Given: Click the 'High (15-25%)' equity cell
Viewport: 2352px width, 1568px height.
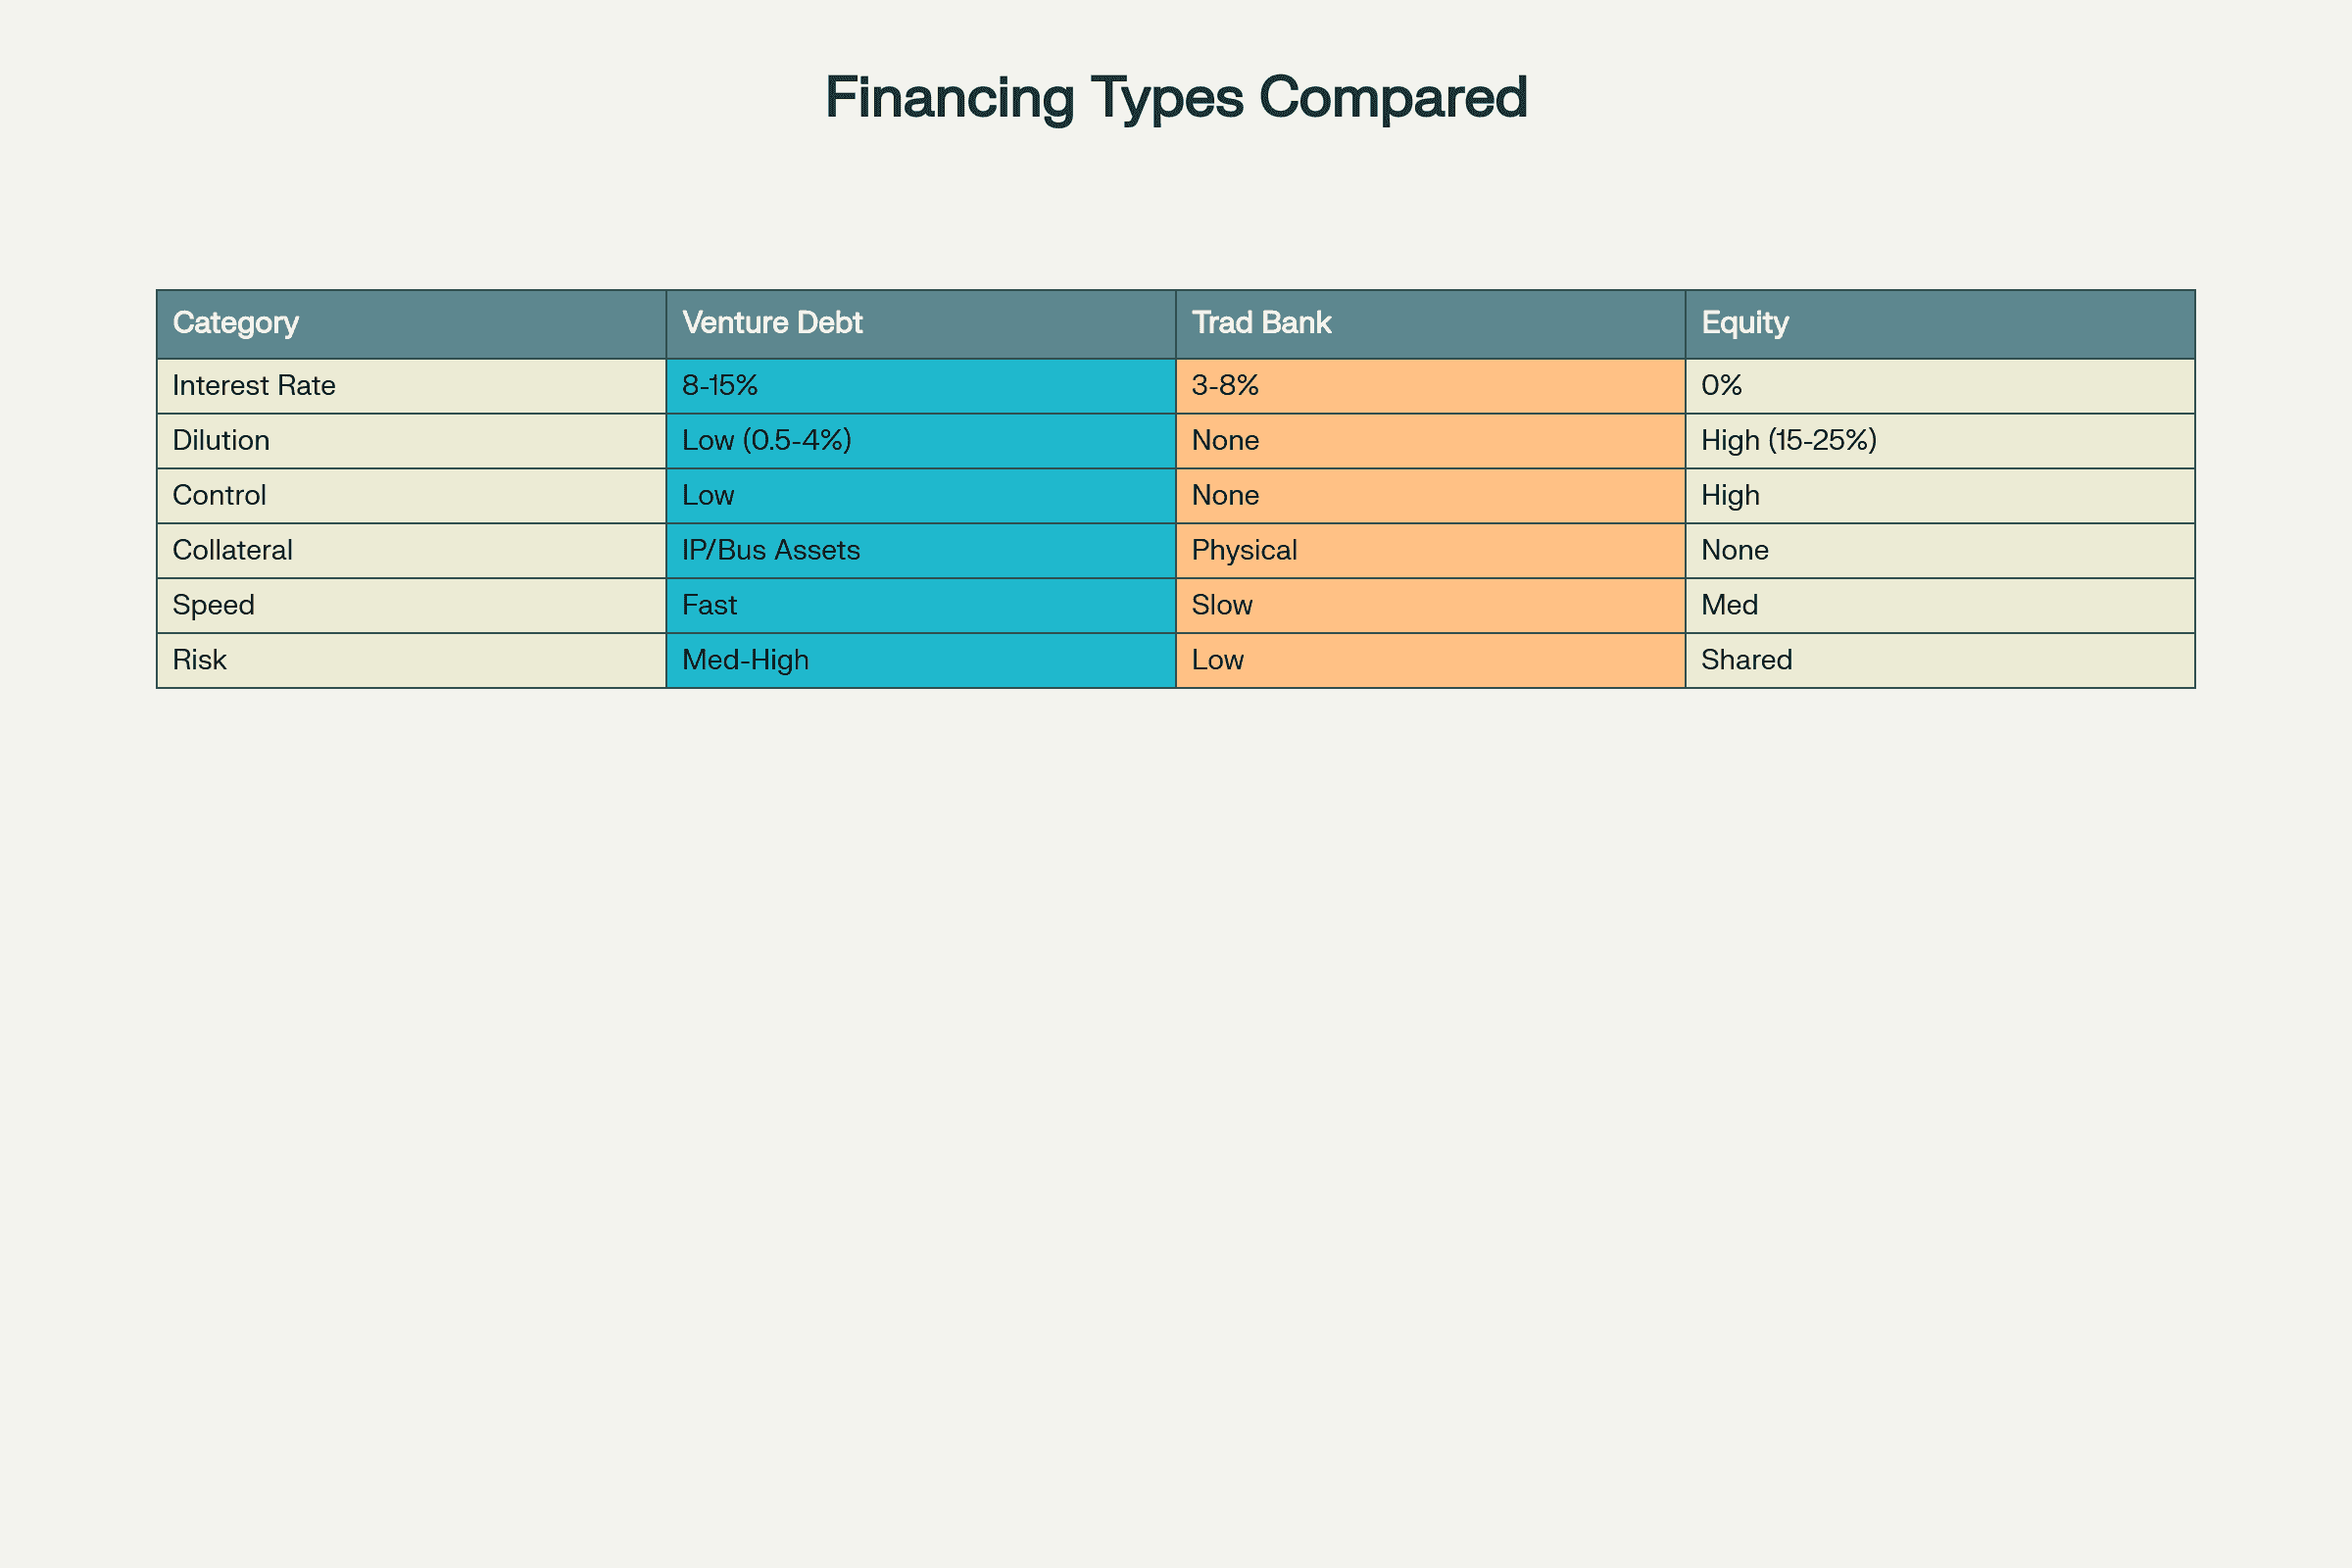Looking at the screenshot, I should (1789, 441).
